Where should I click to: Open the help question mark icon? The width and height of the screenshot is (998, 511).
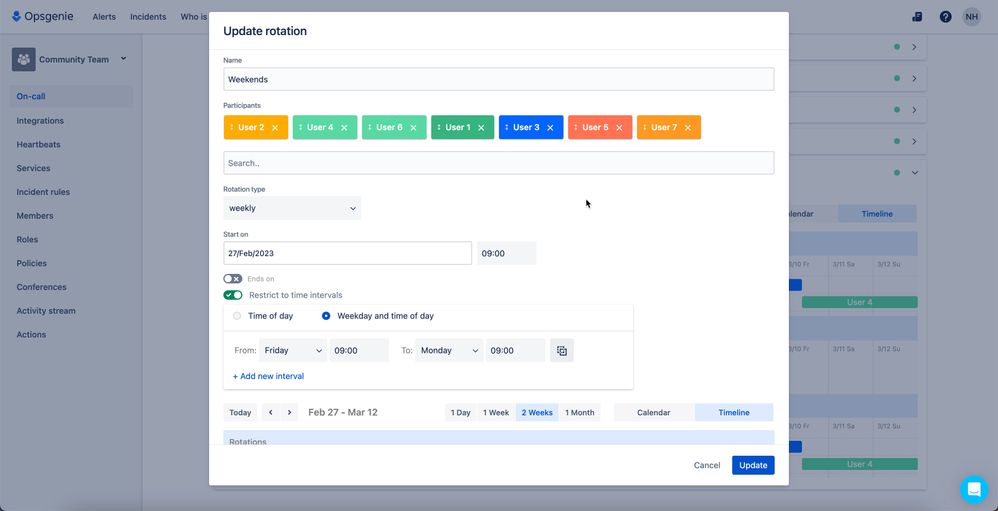(945, 17)
